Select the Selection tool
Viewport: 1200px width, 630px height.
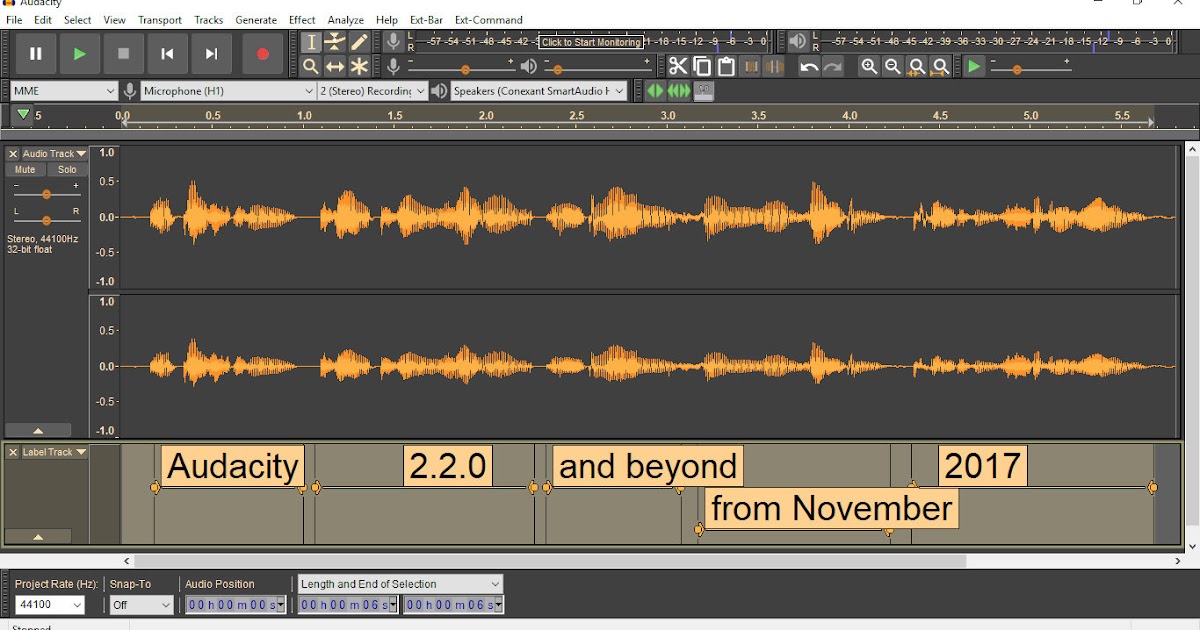311,42
